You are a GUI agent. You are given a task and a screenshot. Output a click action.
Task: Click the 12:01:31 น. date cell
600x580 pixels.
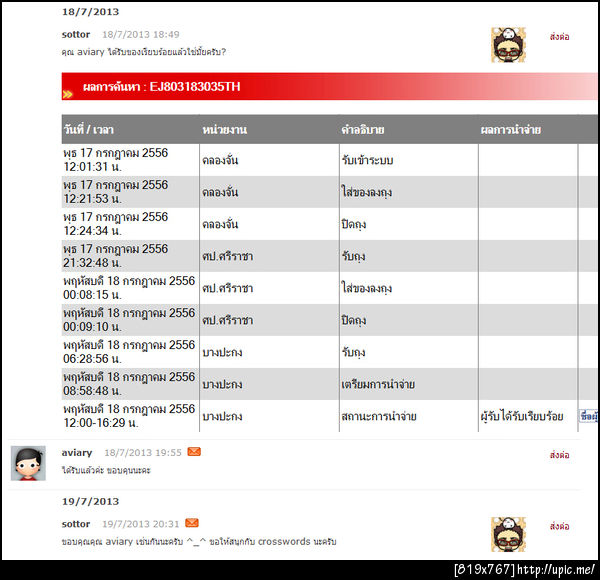(x=130, y=160)
